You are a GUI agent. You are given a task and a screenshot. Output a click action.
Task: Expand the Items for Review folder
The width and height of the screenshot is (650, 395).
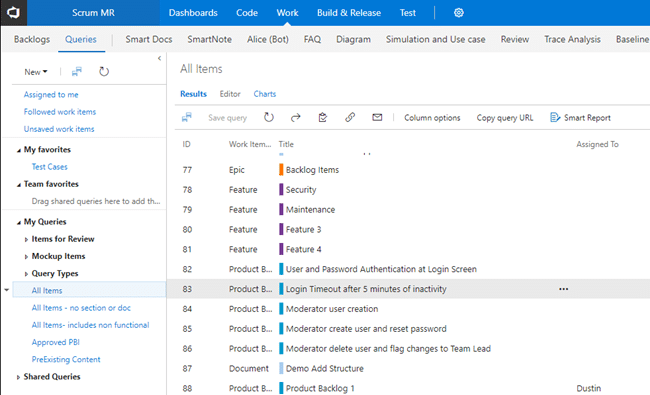[26, 240]
